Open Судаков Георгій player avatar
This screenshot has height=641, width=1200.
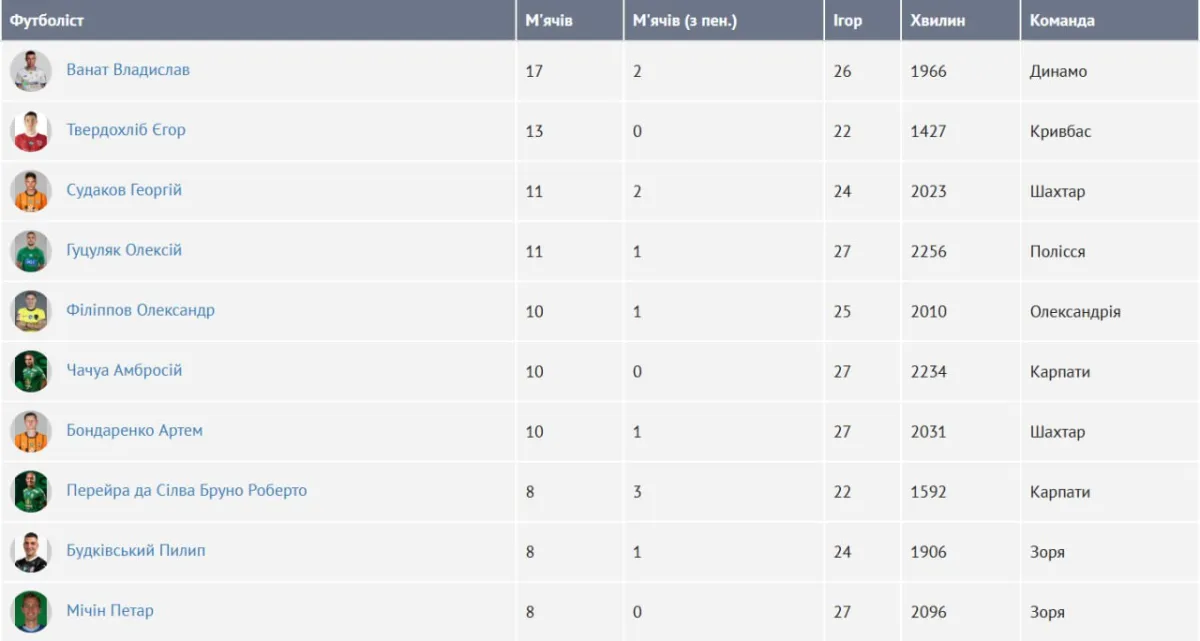[31, 191]
